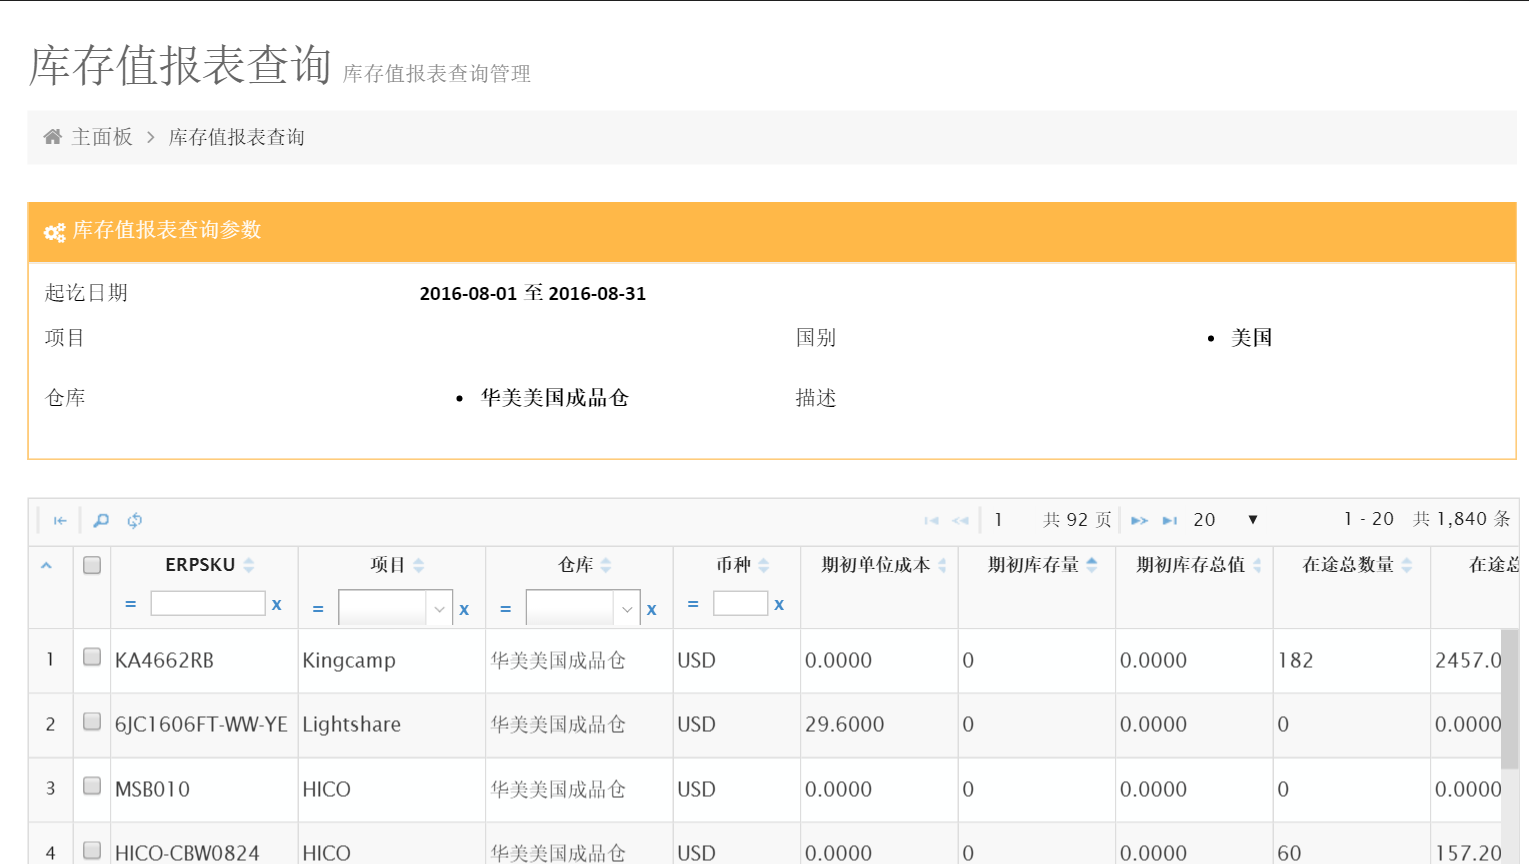Go to next page icon
The image size is (1529, 864).
point(1139,520)
